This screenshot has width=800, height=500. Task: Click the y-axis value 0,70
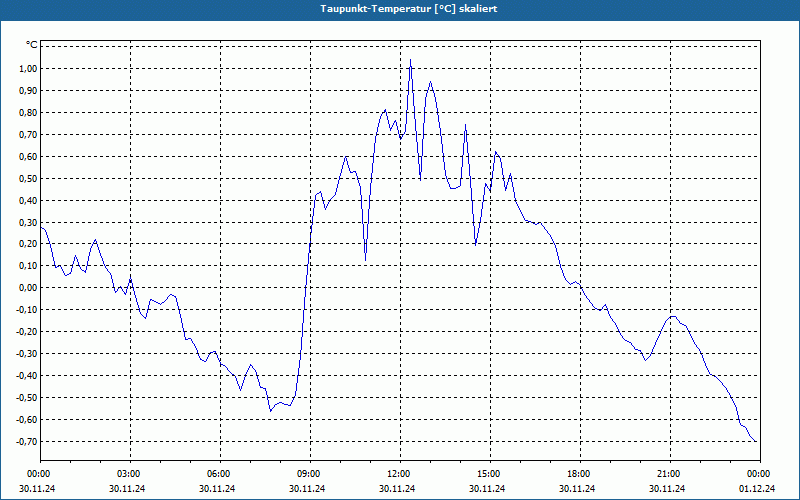tap(28, 134)
